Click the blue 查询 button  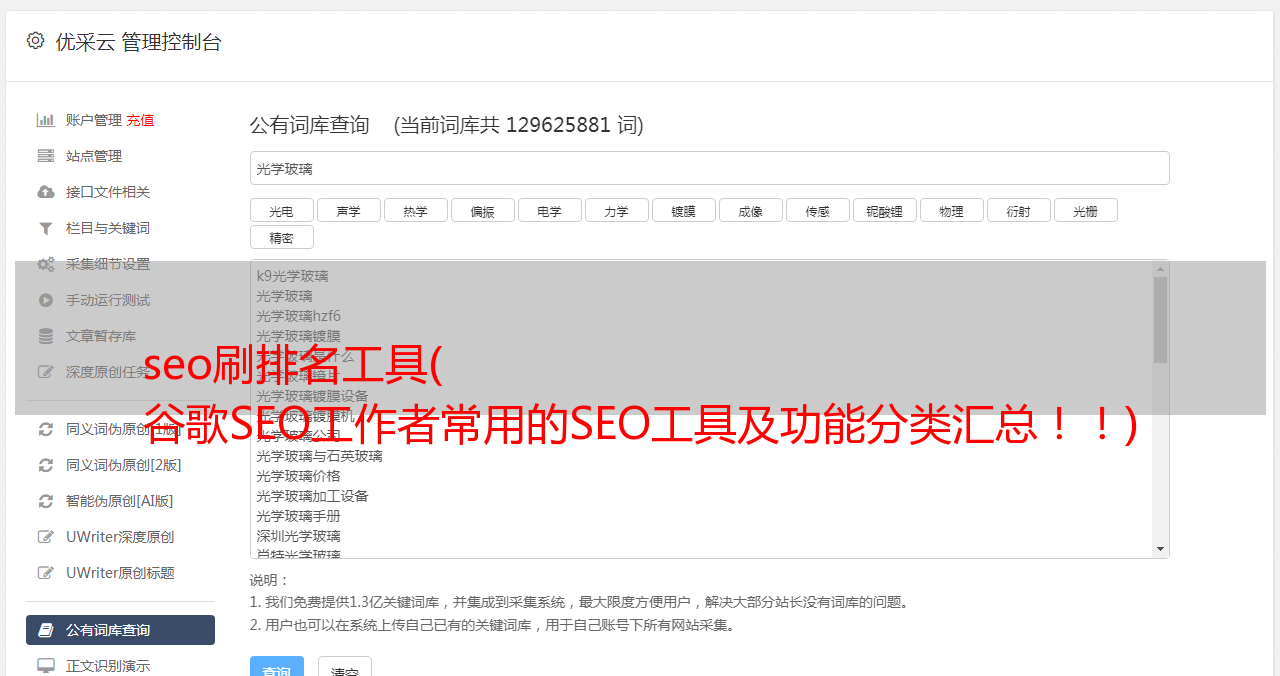coord(276,667)
